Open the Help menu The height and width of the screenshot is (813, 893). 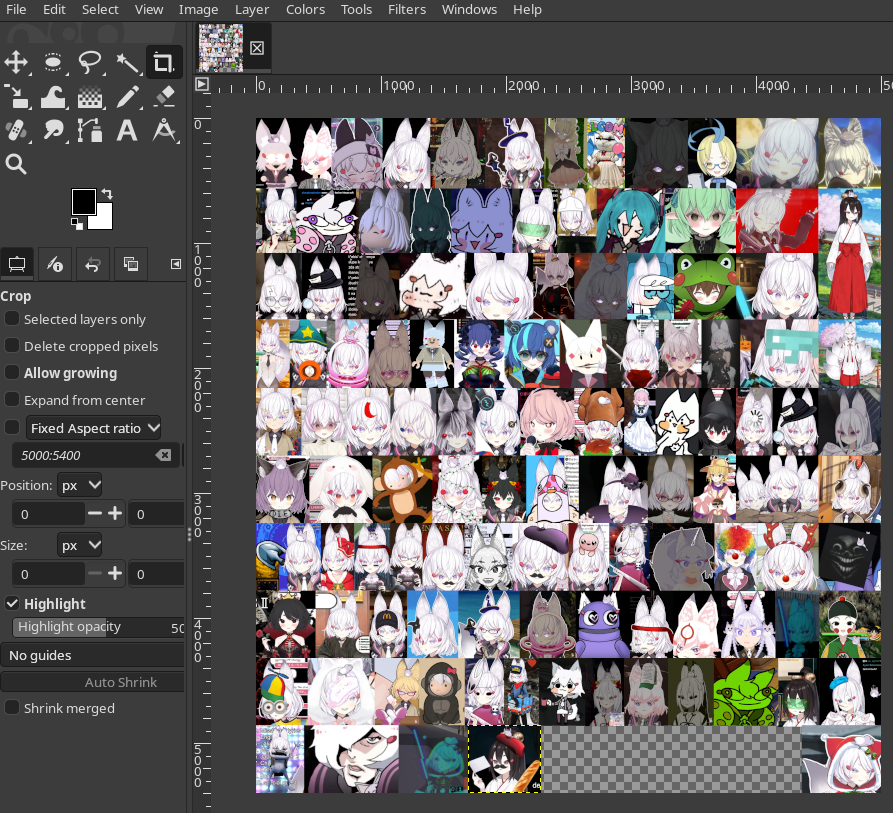click(527, 10)
